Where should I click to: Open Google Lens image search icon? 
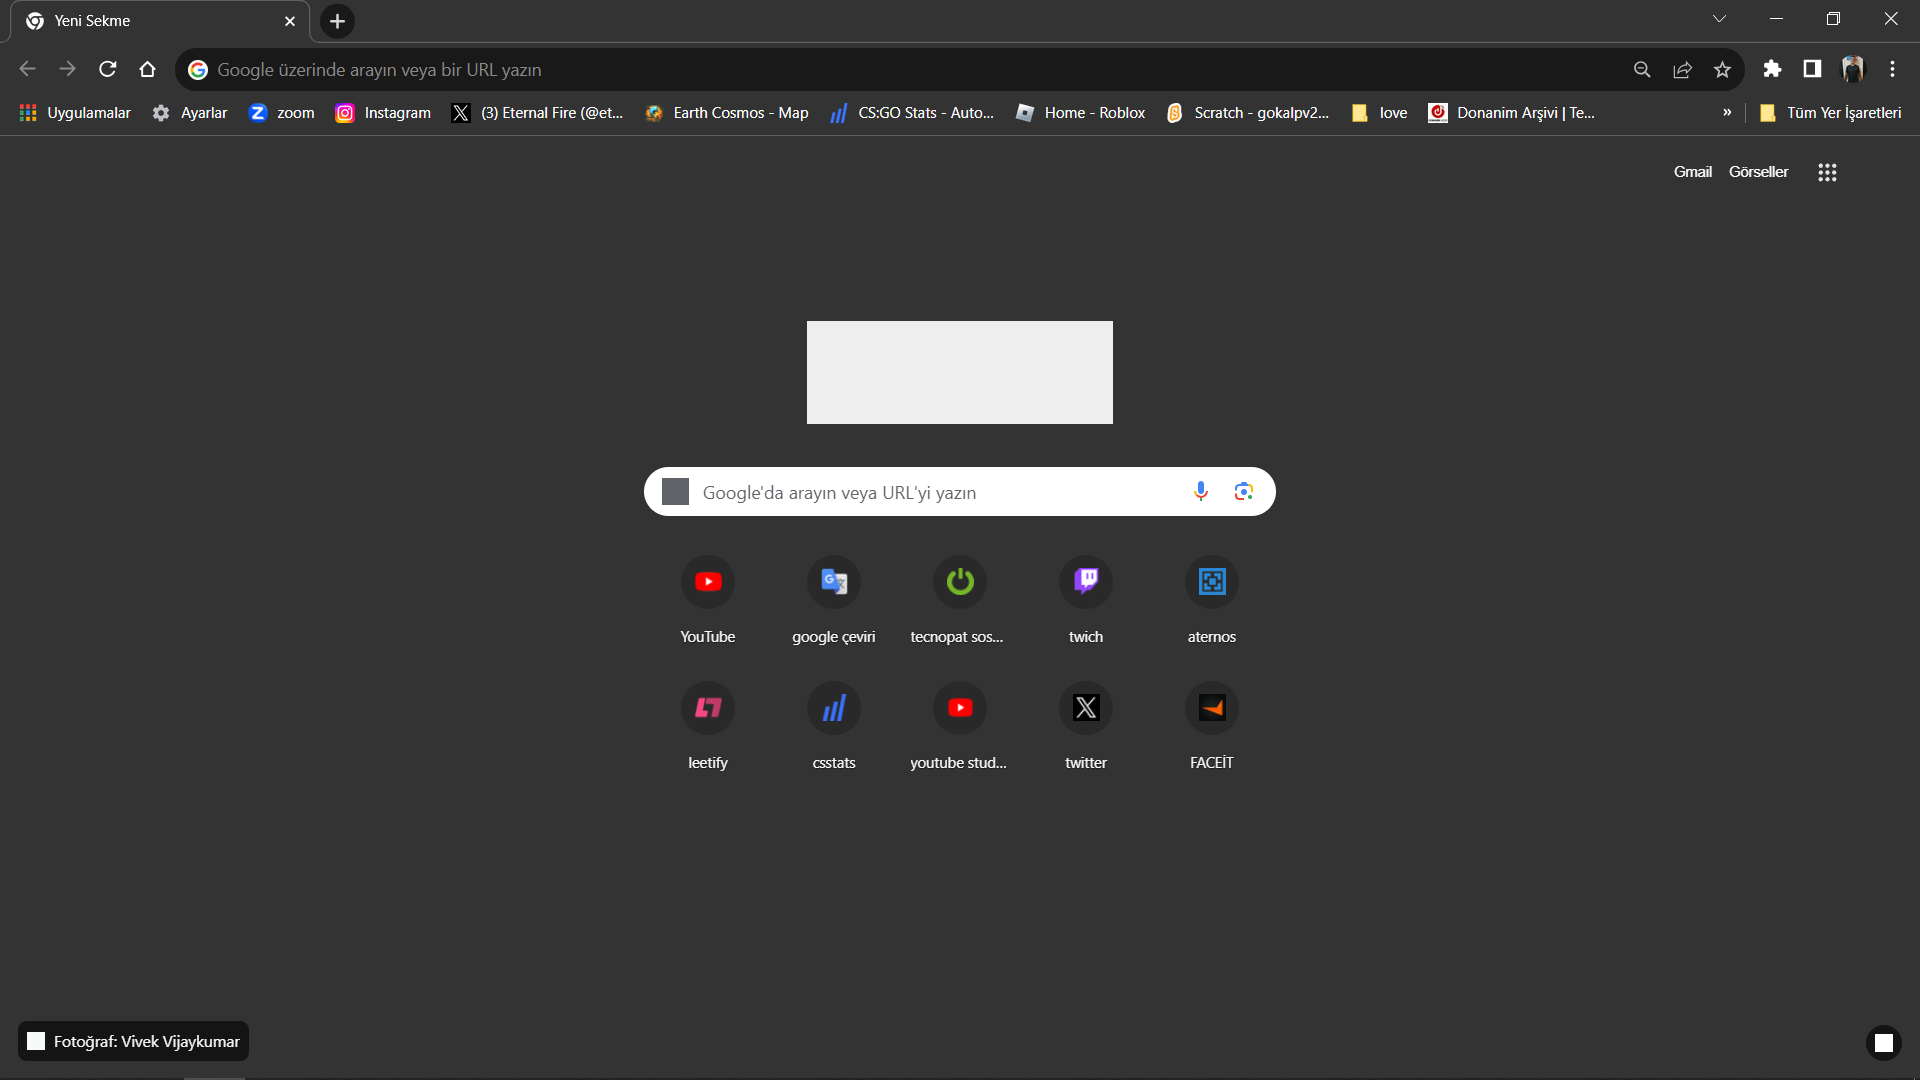[1243, 491]
